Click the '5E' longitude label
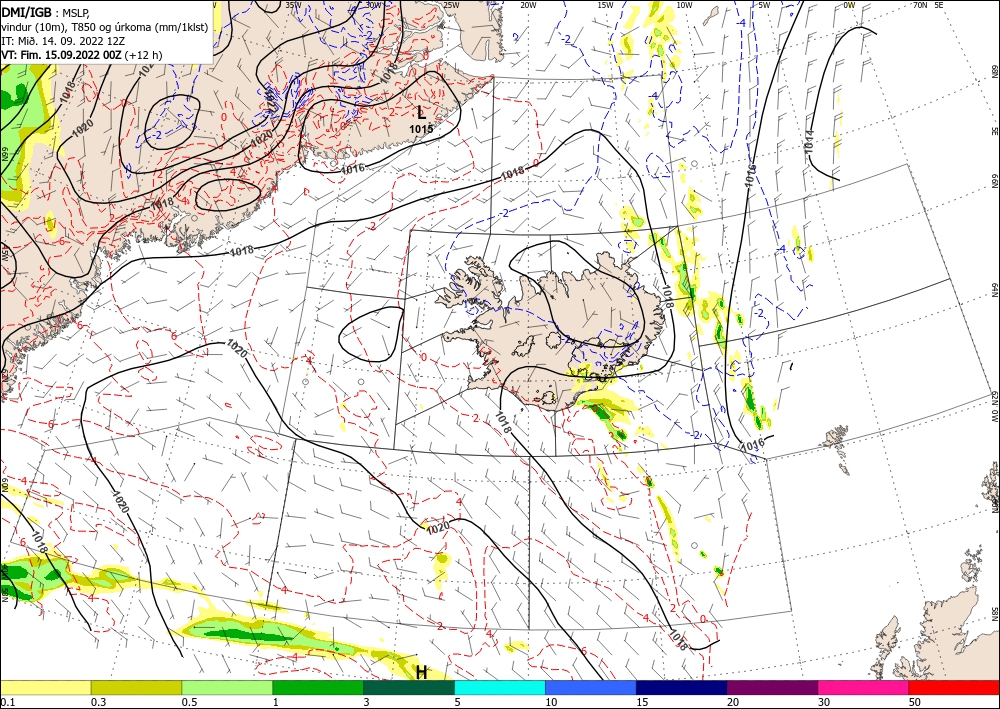 tap(939, 5)
